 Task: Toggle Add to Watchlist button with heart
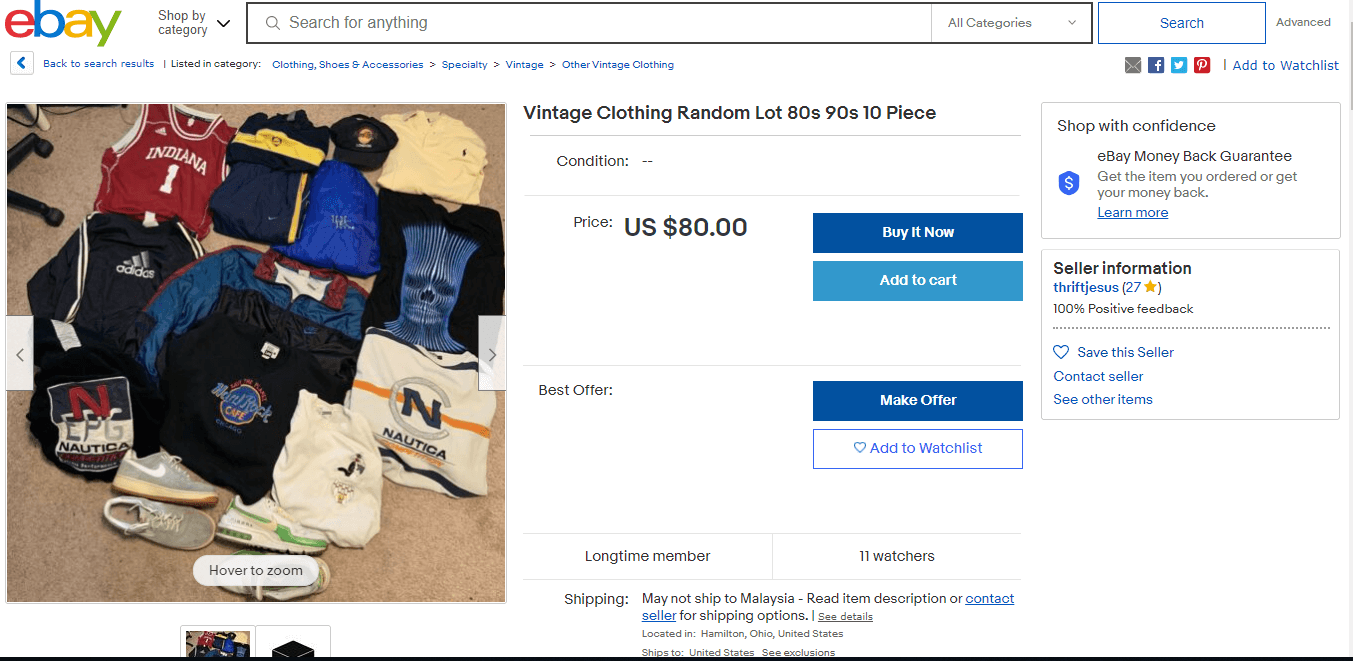tap(917, 449)
